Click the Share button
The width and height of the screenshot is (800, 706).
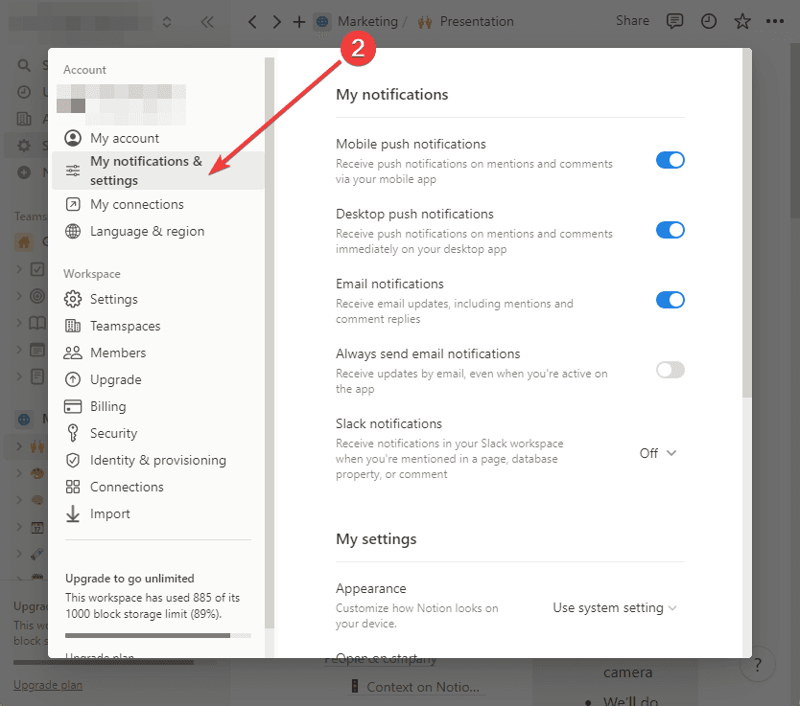point(632,20)
